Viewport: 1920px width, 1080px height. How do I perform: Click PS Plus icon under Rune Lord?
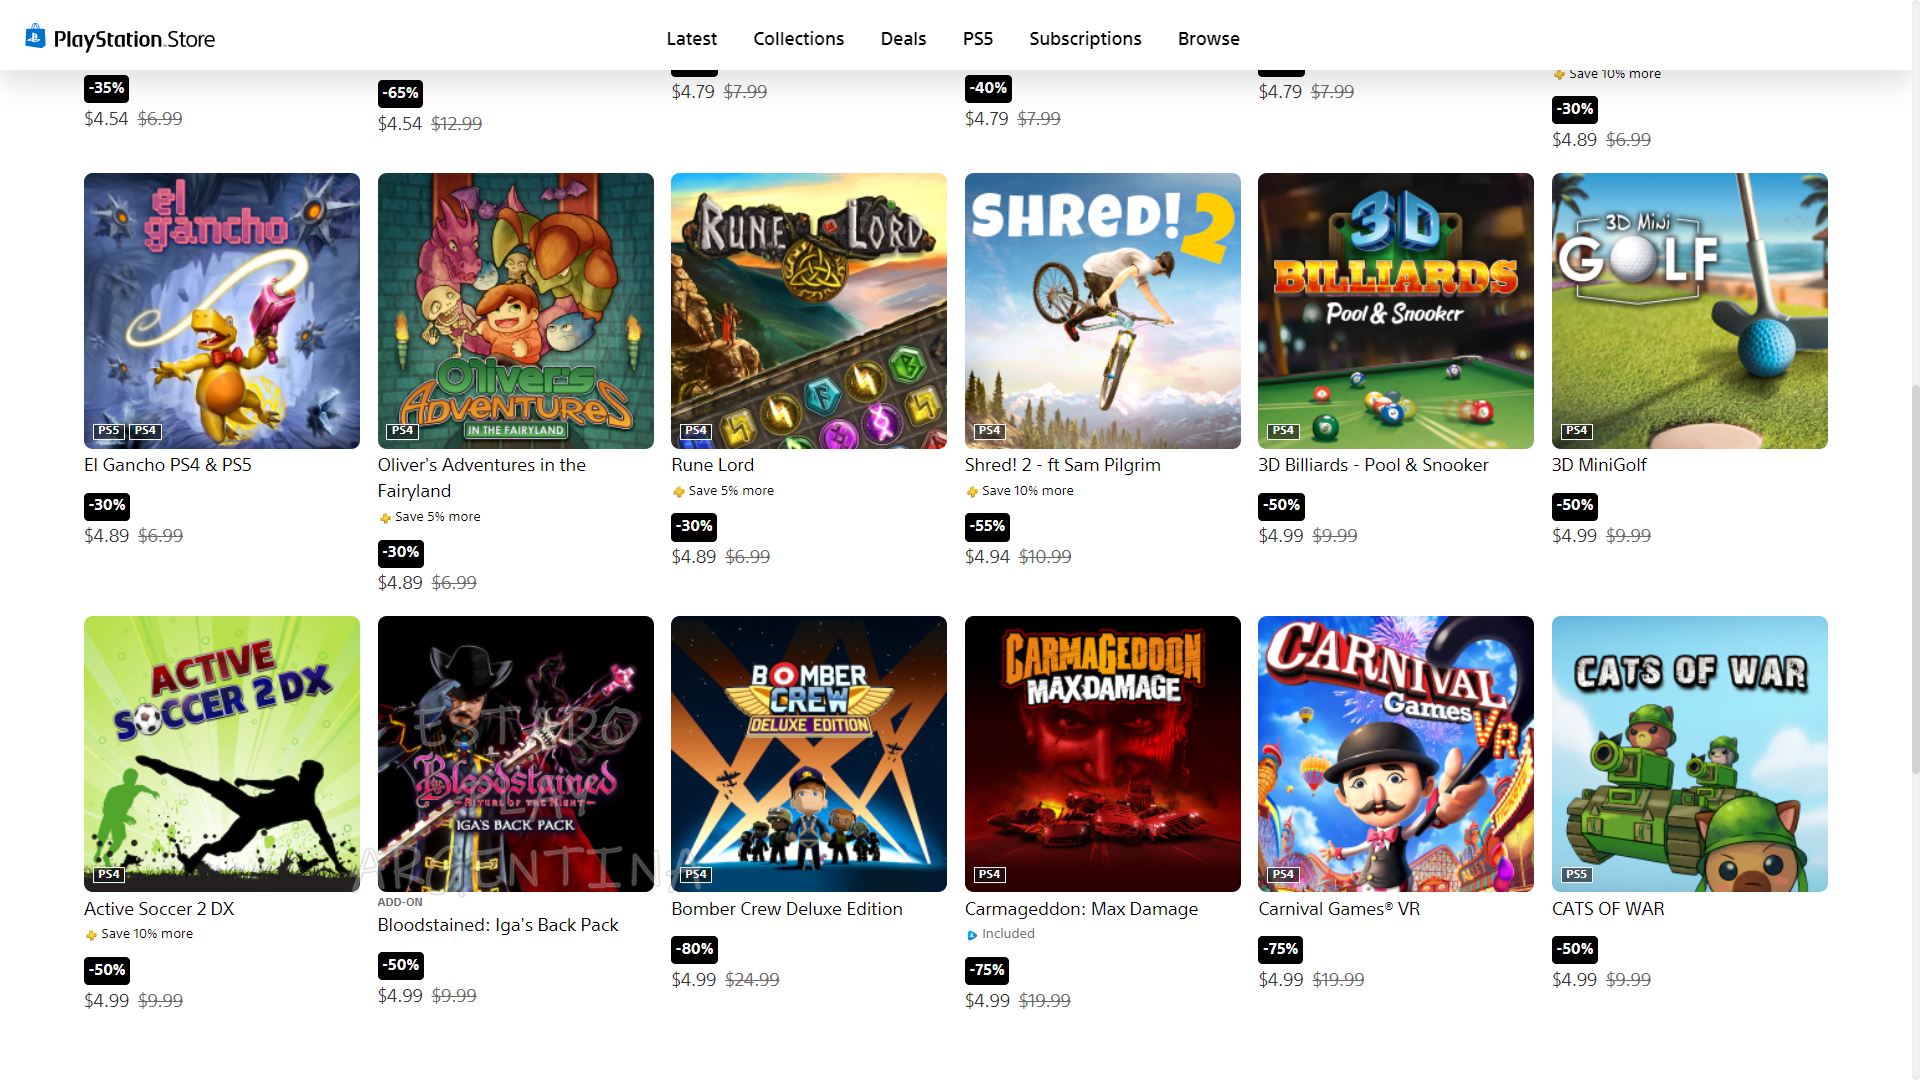(678, 492)
